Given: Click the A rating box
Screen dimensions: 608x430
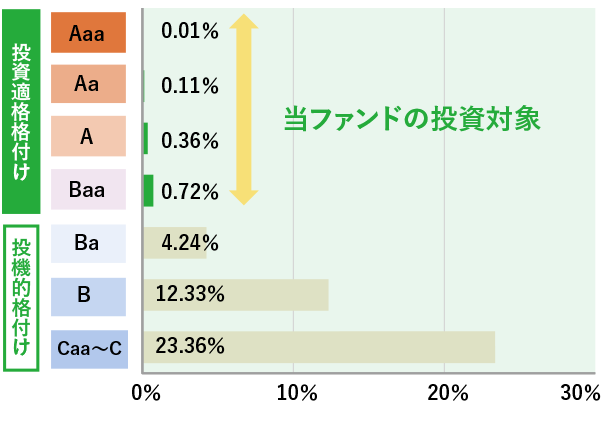Looking at the screenshot, I should pos(88,136).
